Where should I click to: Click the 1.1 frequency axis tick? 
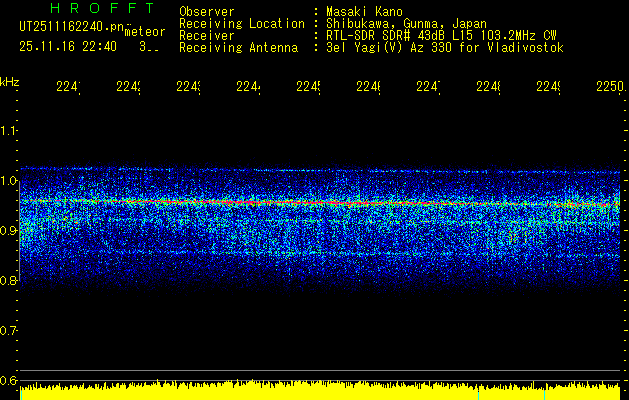pos(9,130)
